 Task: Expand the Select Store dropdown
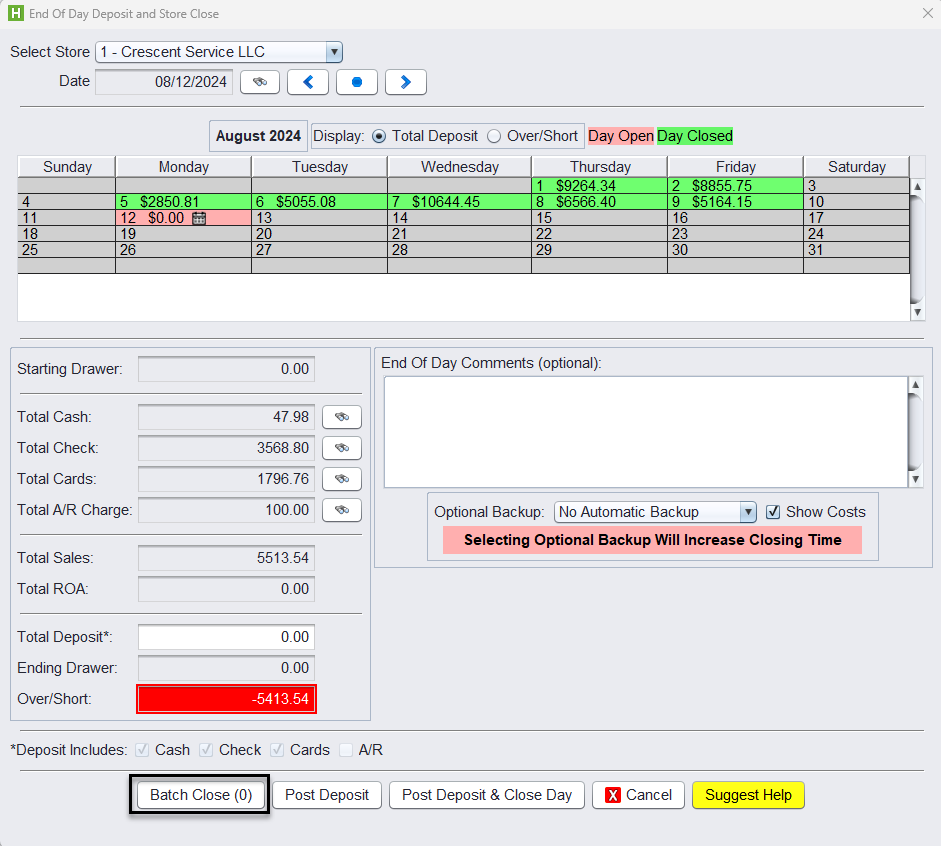pos(334,52)
